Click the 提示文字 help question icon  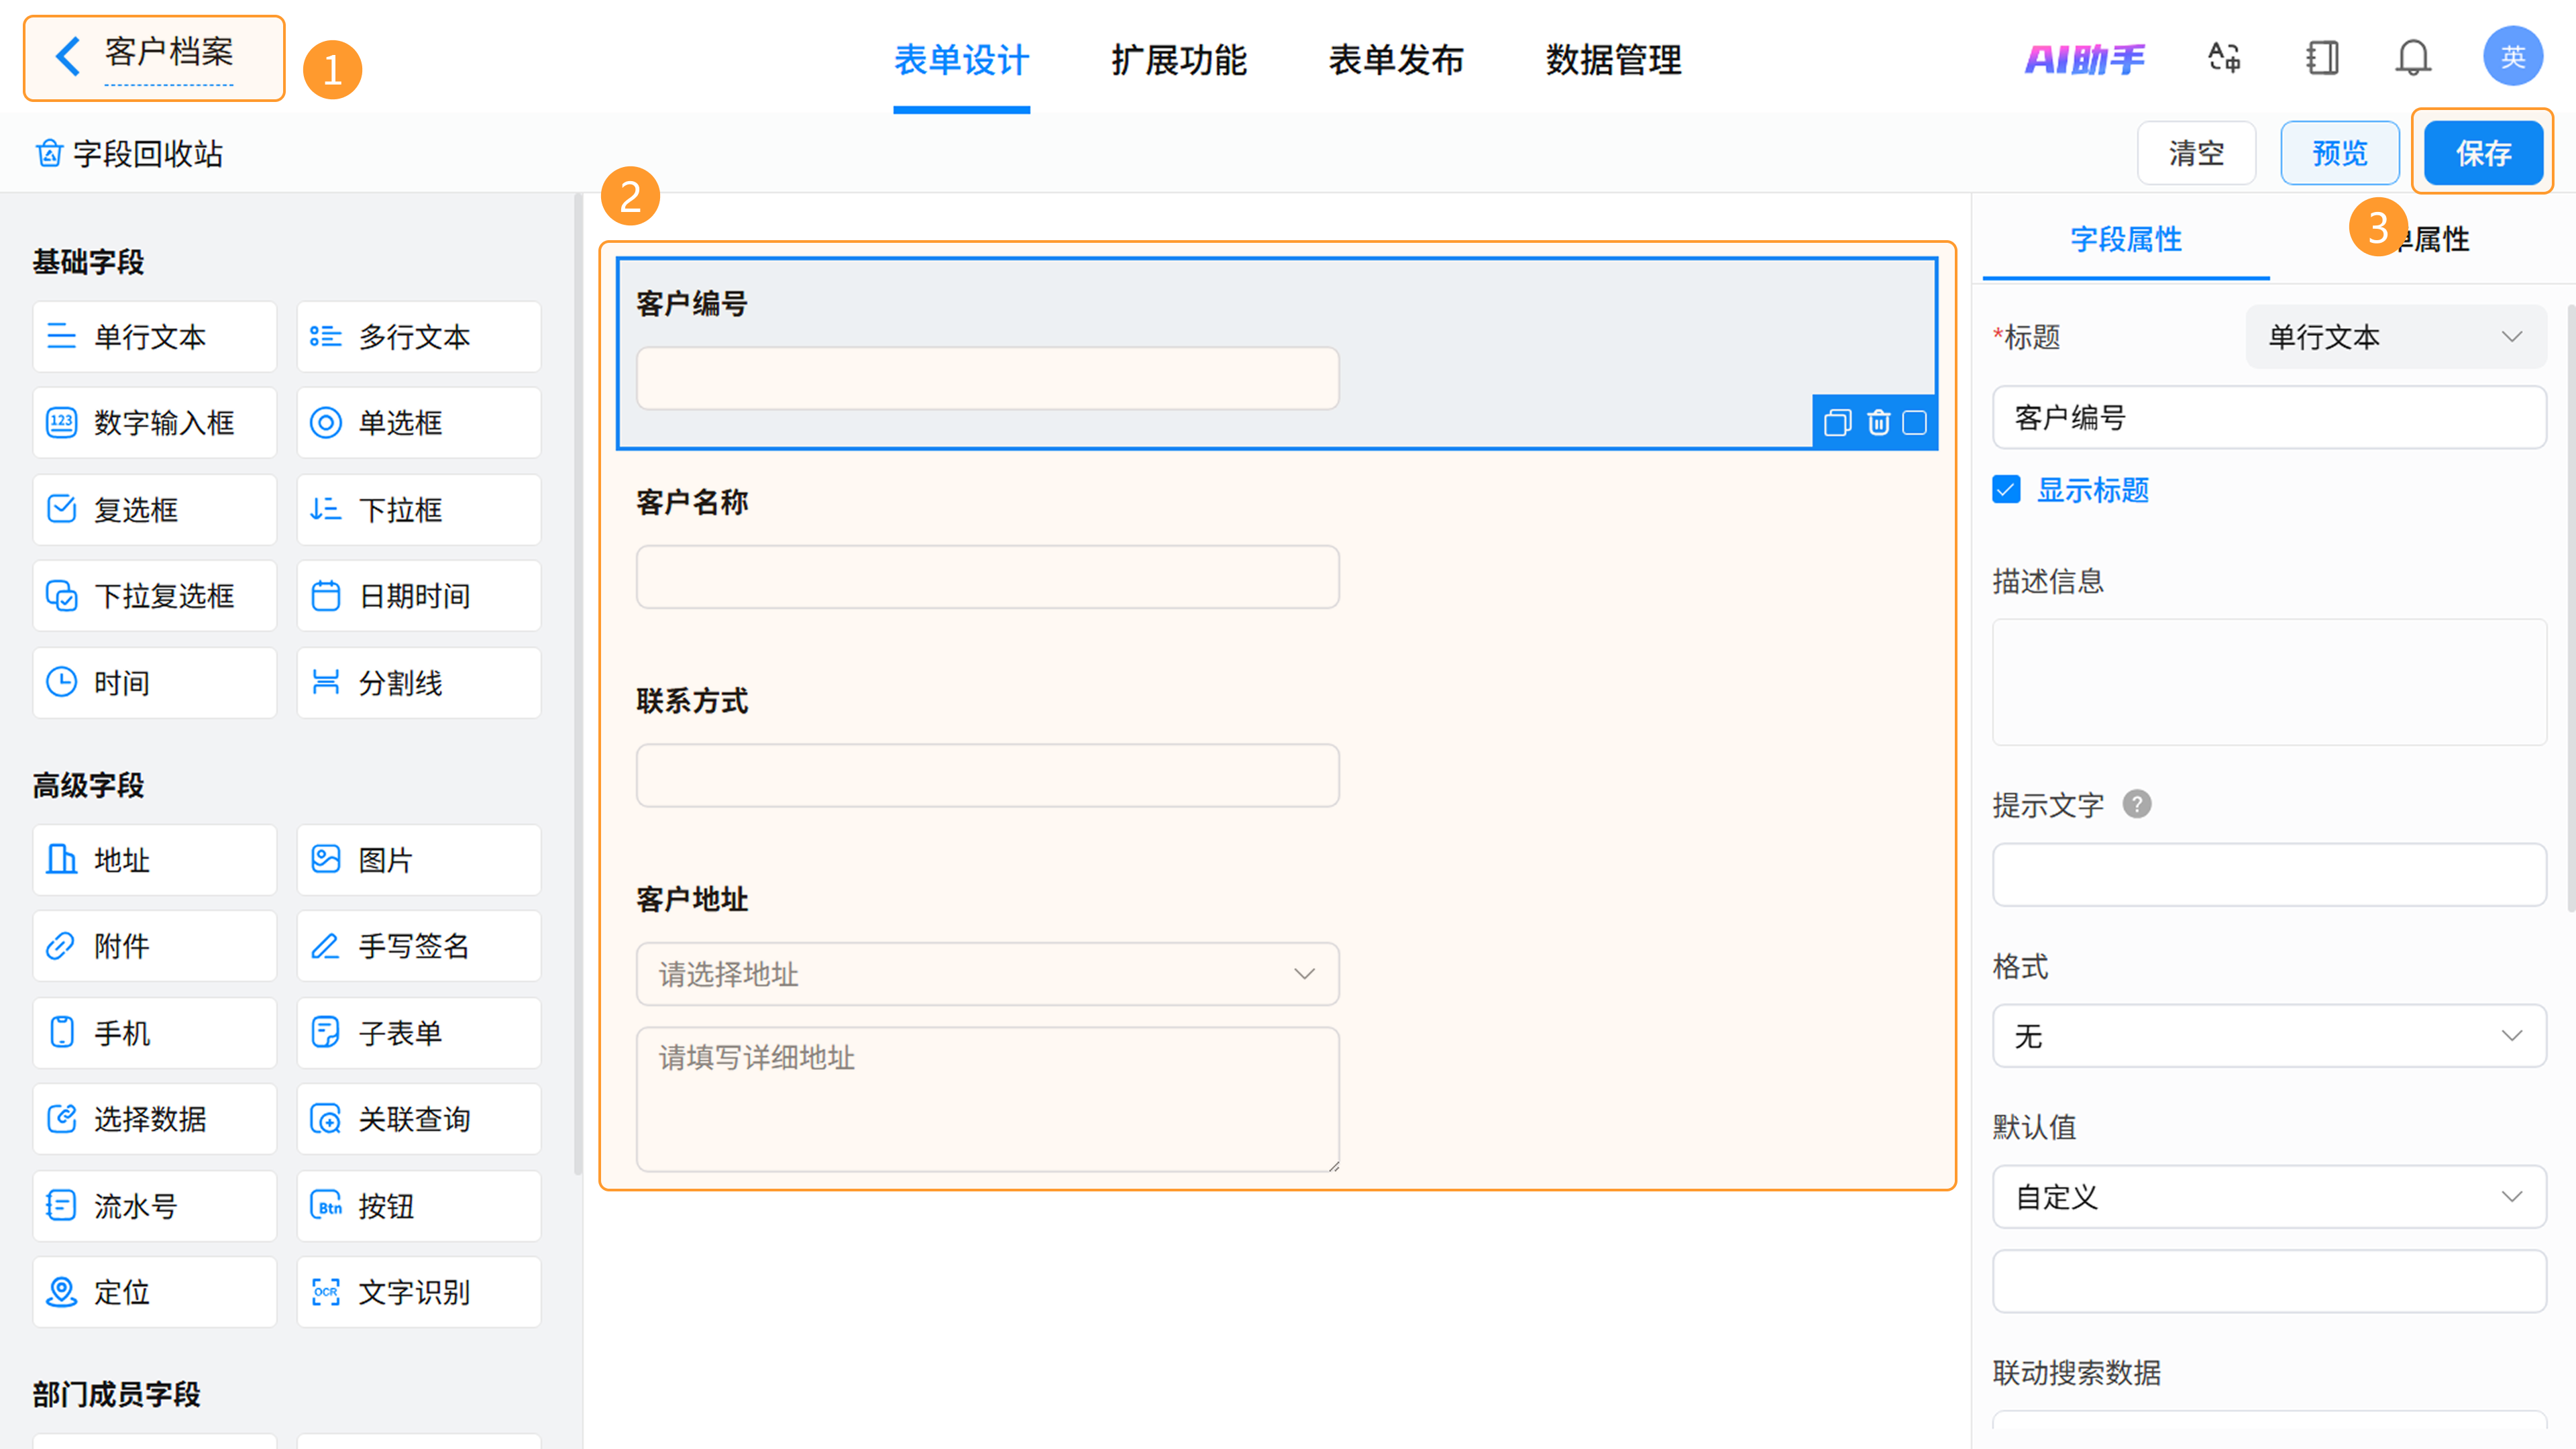pos(2136,804)
